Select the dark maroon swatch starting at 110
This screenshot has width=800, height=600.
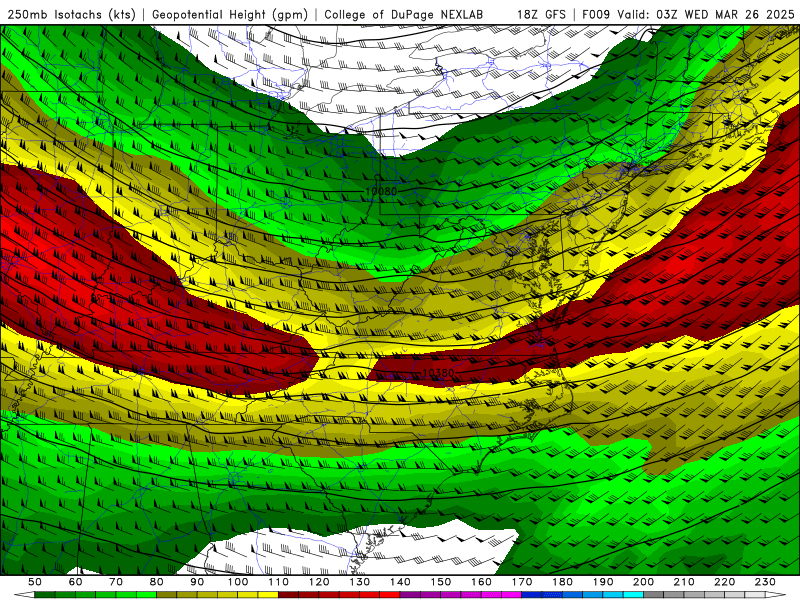coord(289,595)
